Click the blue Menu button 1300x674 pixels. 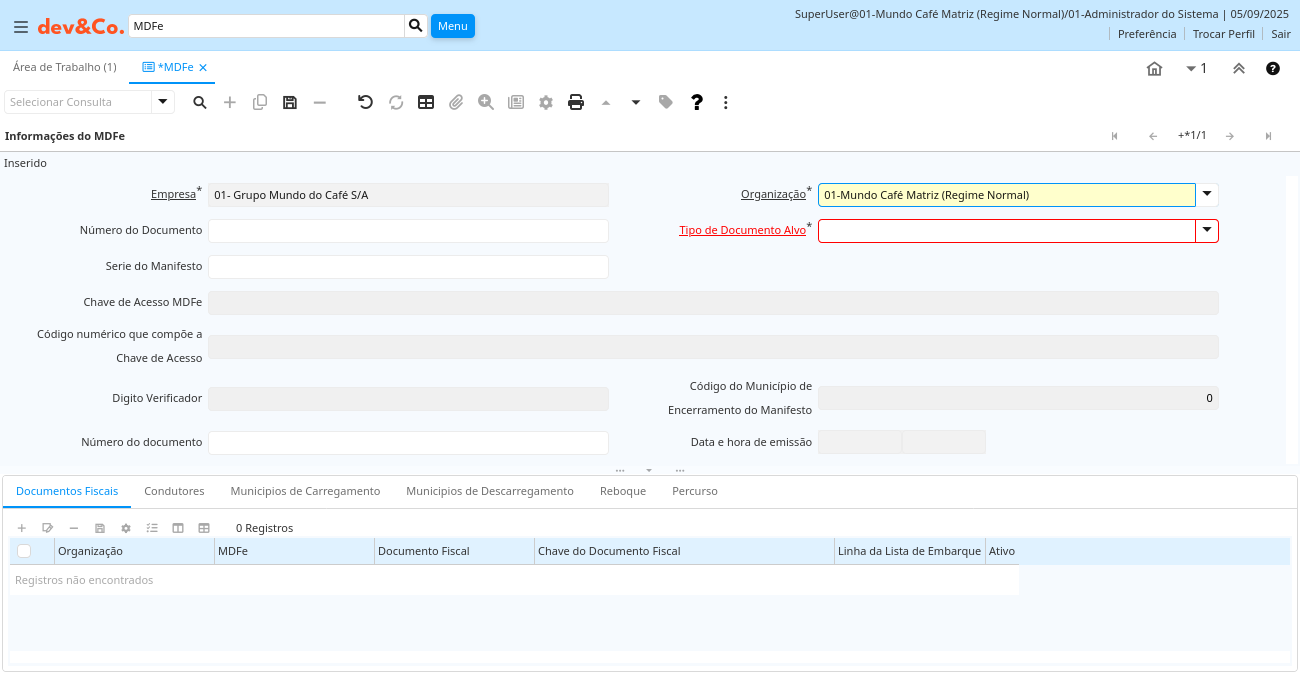[452, 26]
